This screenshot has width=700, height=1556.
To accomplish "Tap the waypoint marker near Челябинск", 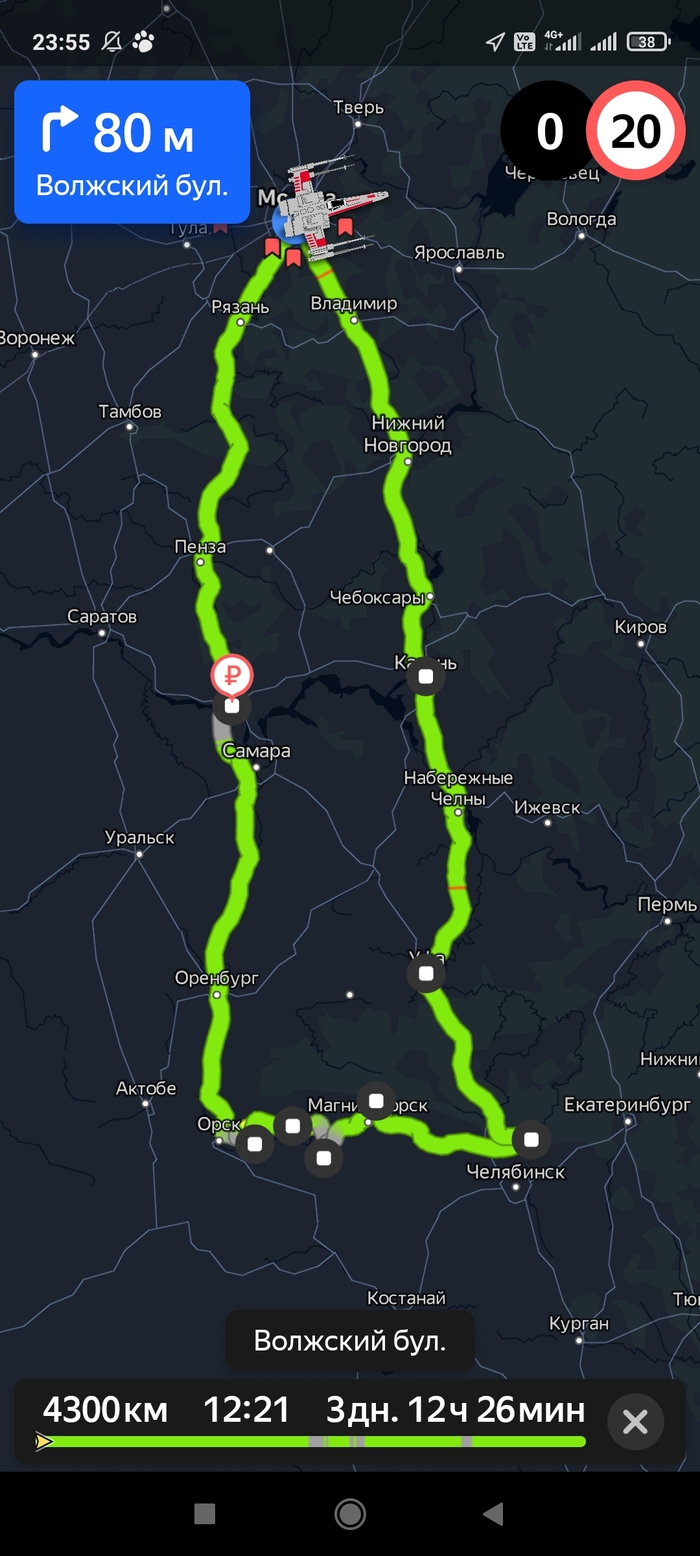I will coord(531,1139).
